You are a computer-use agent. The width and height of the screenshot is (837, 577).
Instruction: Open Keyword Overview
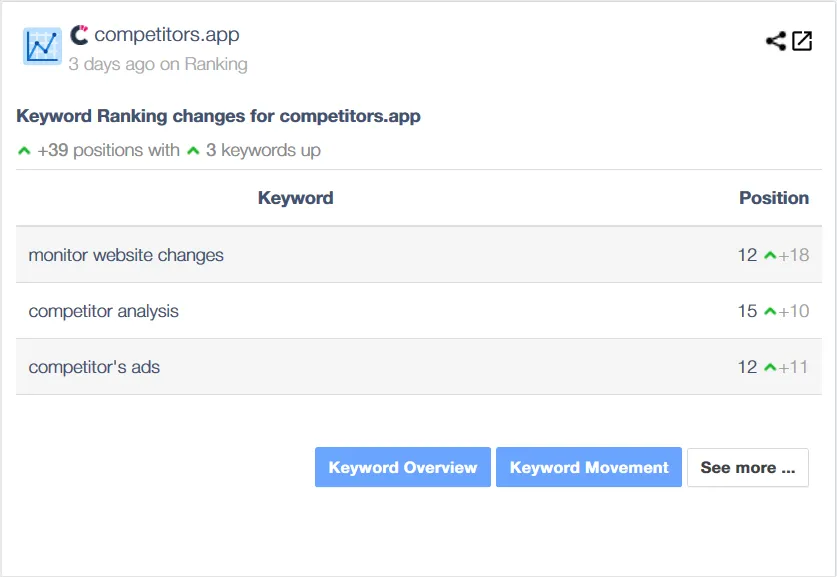pos(402,467)
